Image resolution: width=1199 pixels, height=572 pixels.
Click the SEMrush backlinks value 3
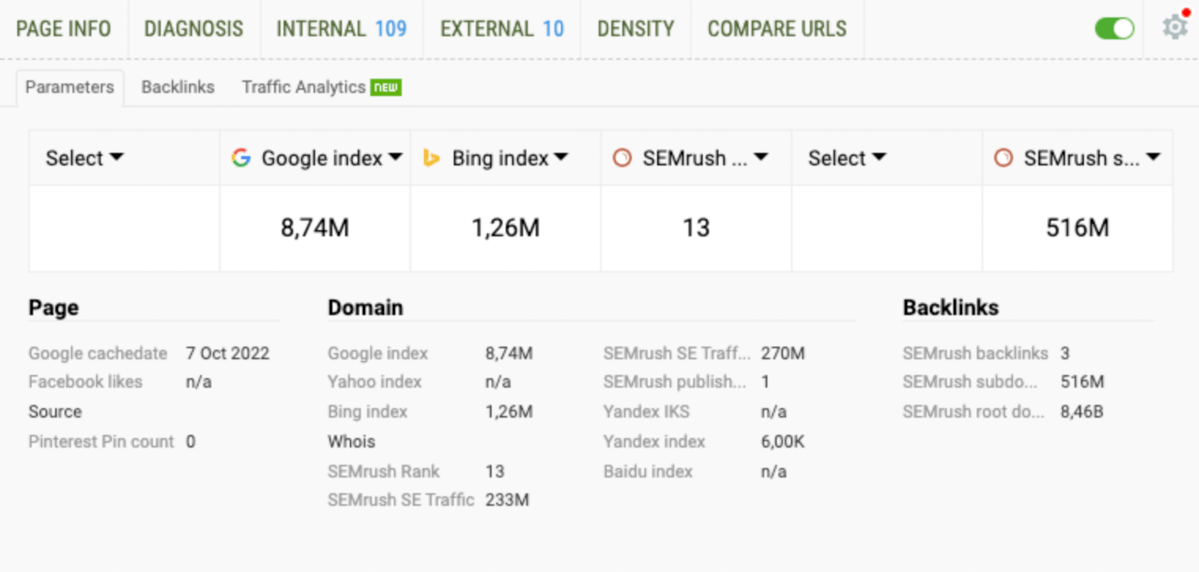coord(1065,353)
